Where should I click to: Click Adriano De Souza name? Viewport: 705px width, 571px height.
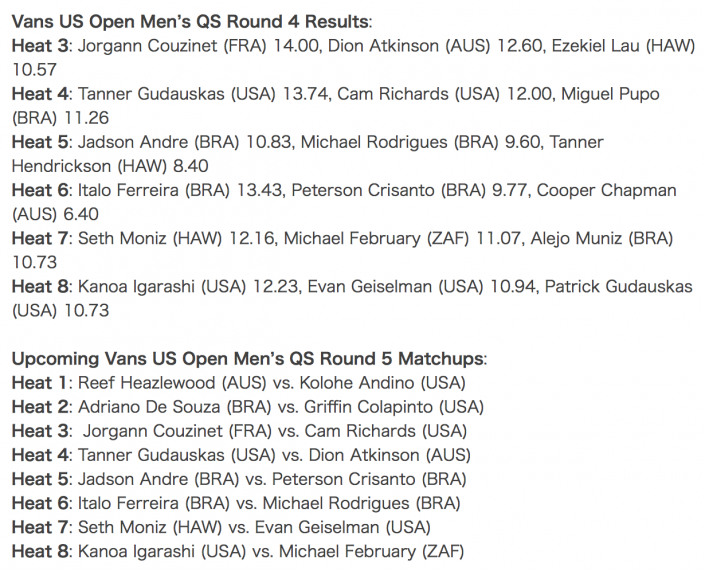click(x=149, y=407)
